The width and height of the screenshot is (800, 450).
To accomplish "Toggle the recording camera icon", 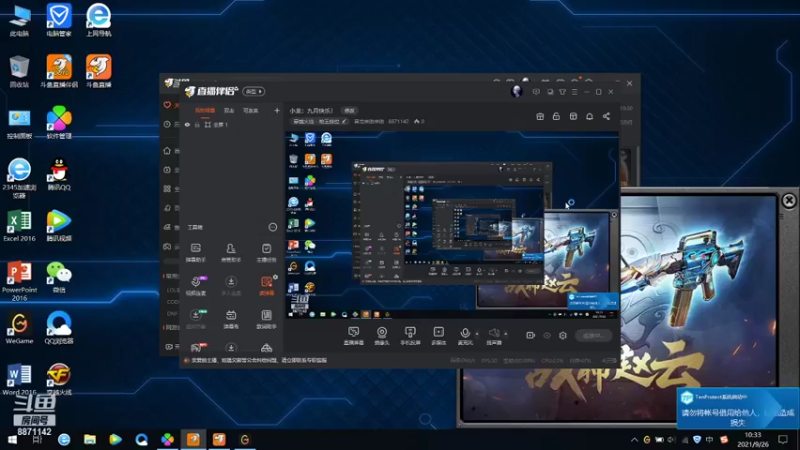I will point(531,335).
